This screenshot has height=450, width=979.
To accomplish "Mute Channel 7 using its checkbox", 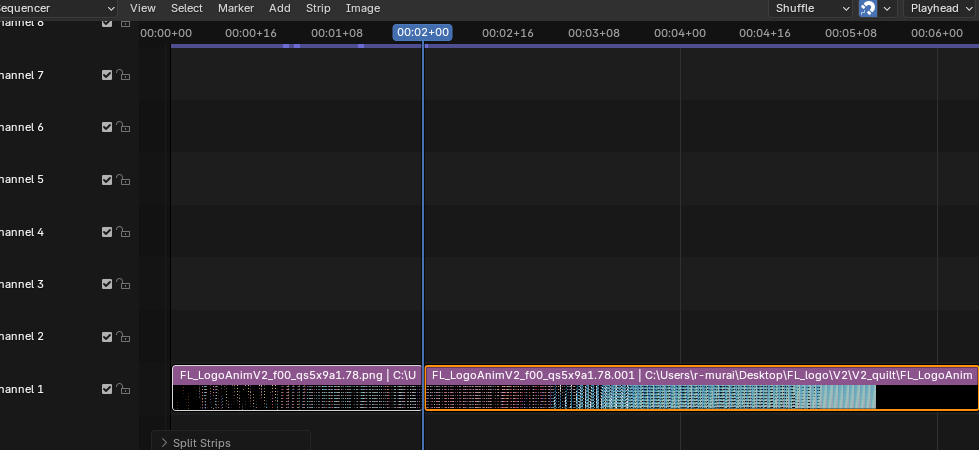I will coord(107,75).
